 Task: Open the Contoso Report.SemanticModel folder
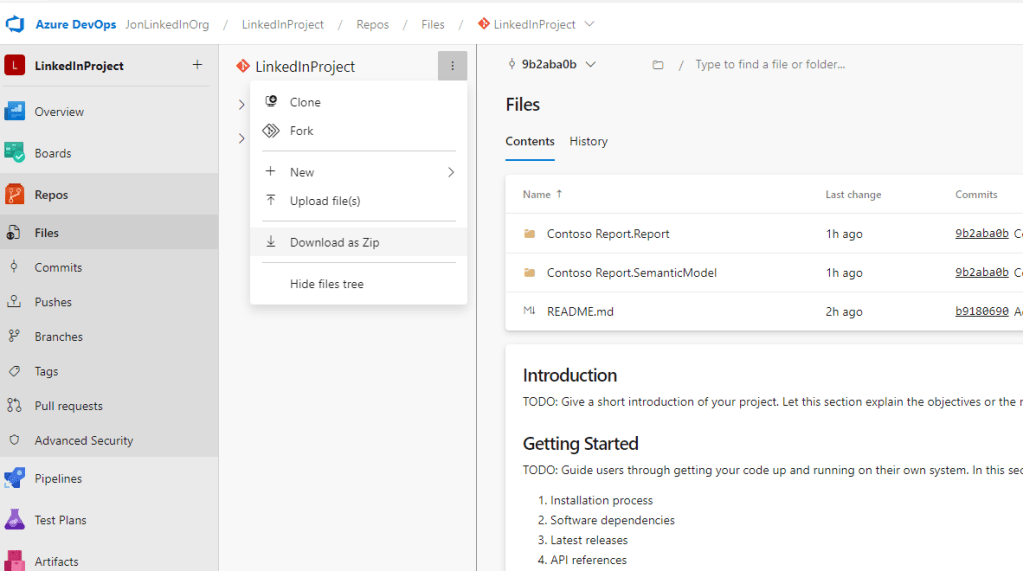coord(631,273)
